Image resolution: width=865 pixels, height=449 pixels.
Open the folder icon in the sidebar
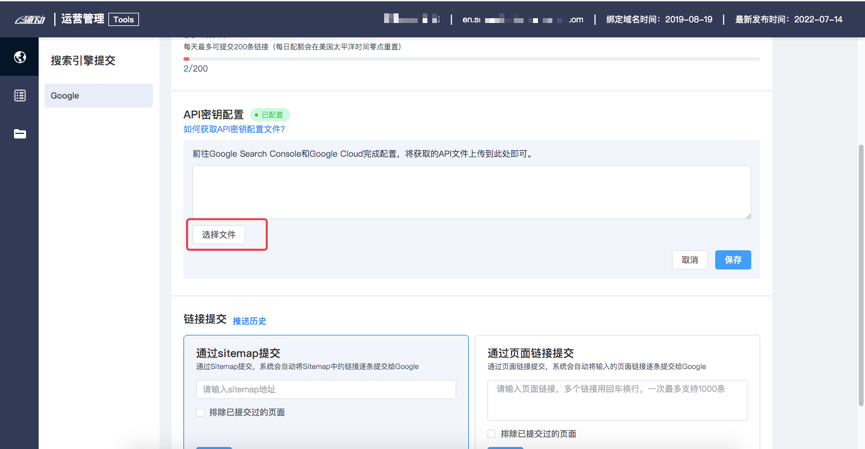(x=19, y=134)
